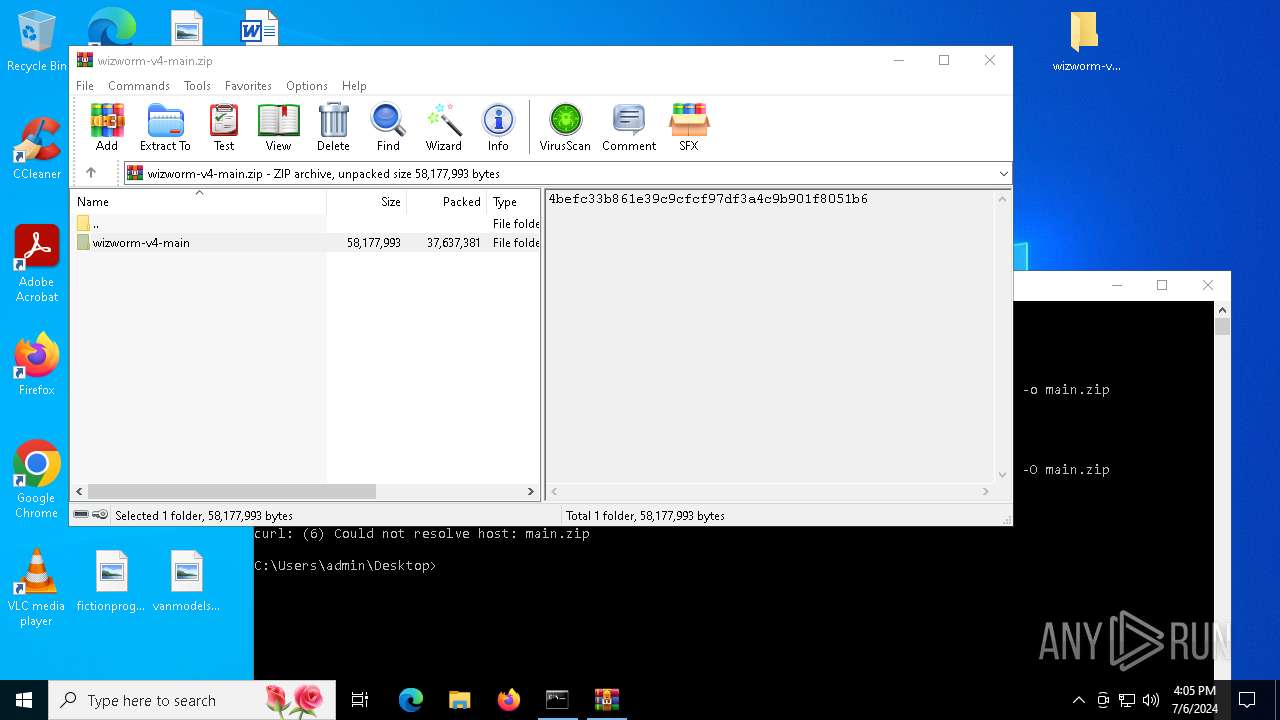Open Microsoft Edge from taskbar
Screen dimensions: 1280x720
pyautogui.click(x=411, y=700)
